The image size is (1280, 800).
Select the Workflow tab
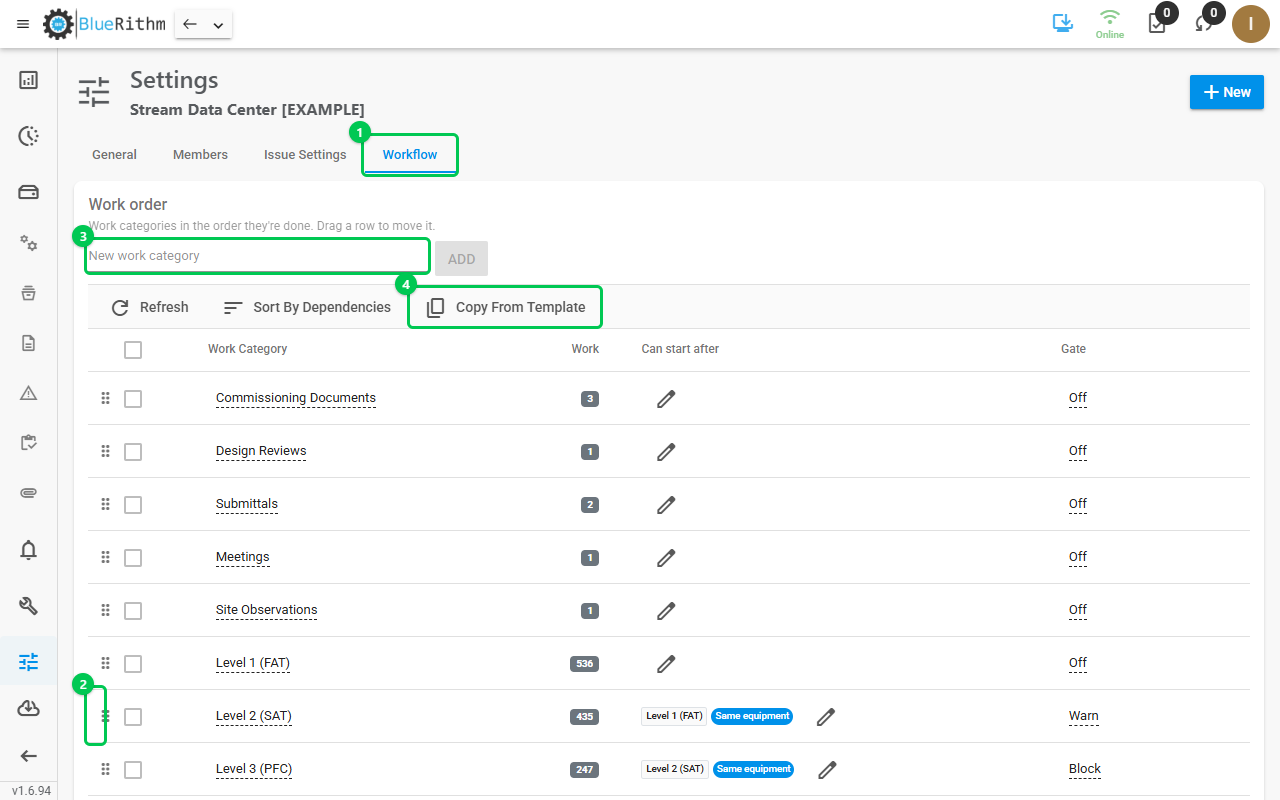coord(410,155)
